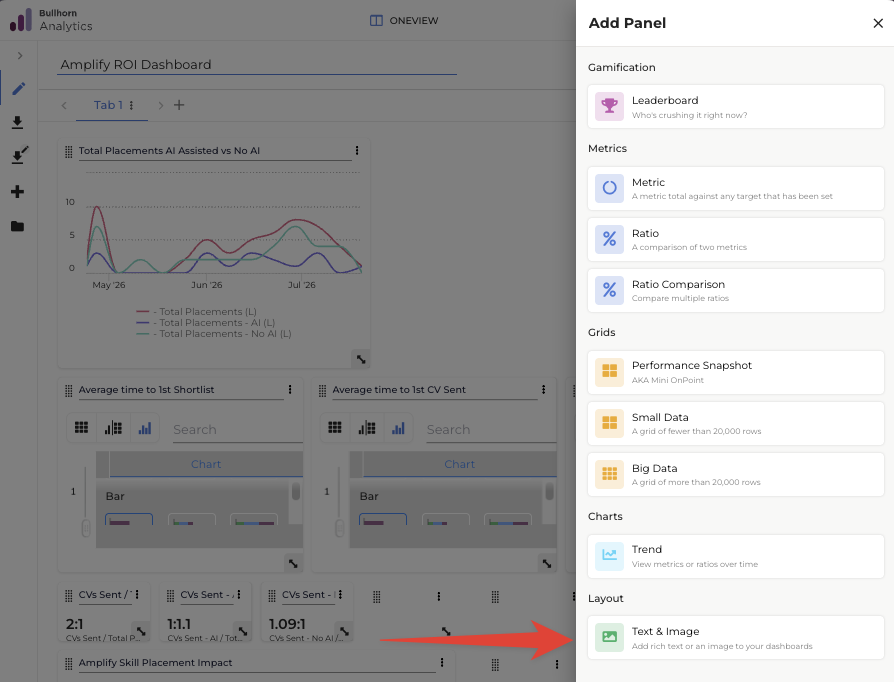The image size is (894, 682).
Task: Click the folder icon in sidebar
Action: click(18, 226)
